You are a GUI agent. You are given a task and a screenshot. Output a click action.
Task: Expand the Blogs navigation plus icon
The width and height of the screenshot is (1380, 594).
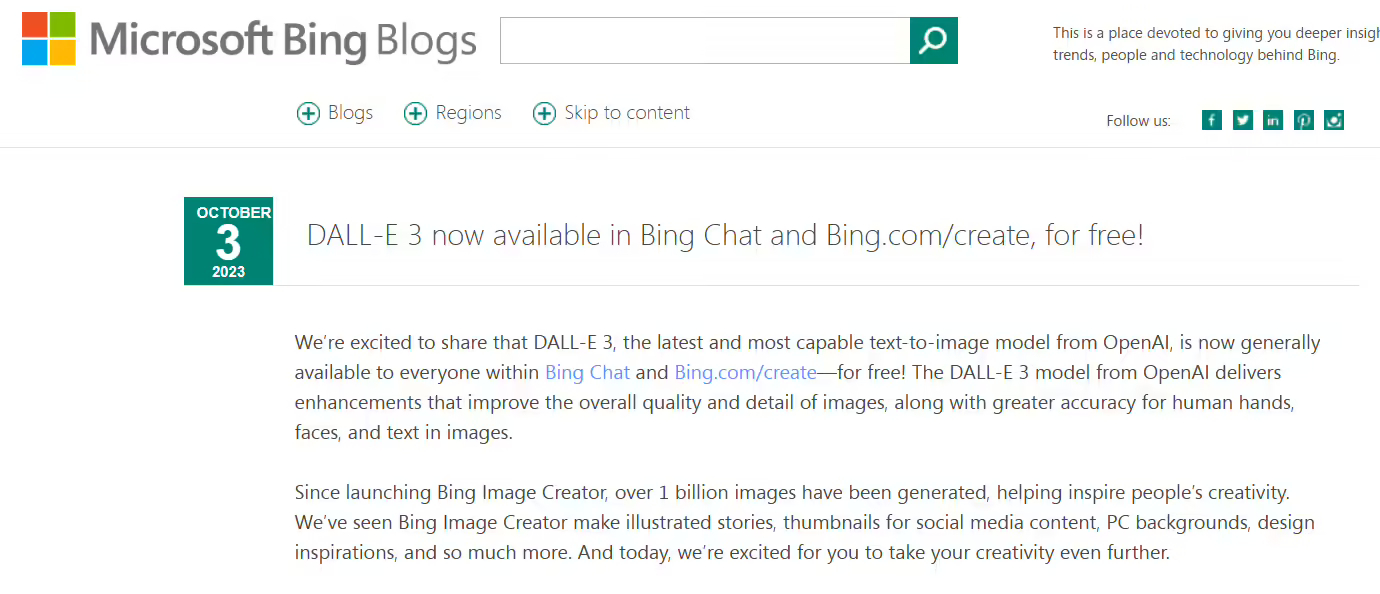point(308,113)
